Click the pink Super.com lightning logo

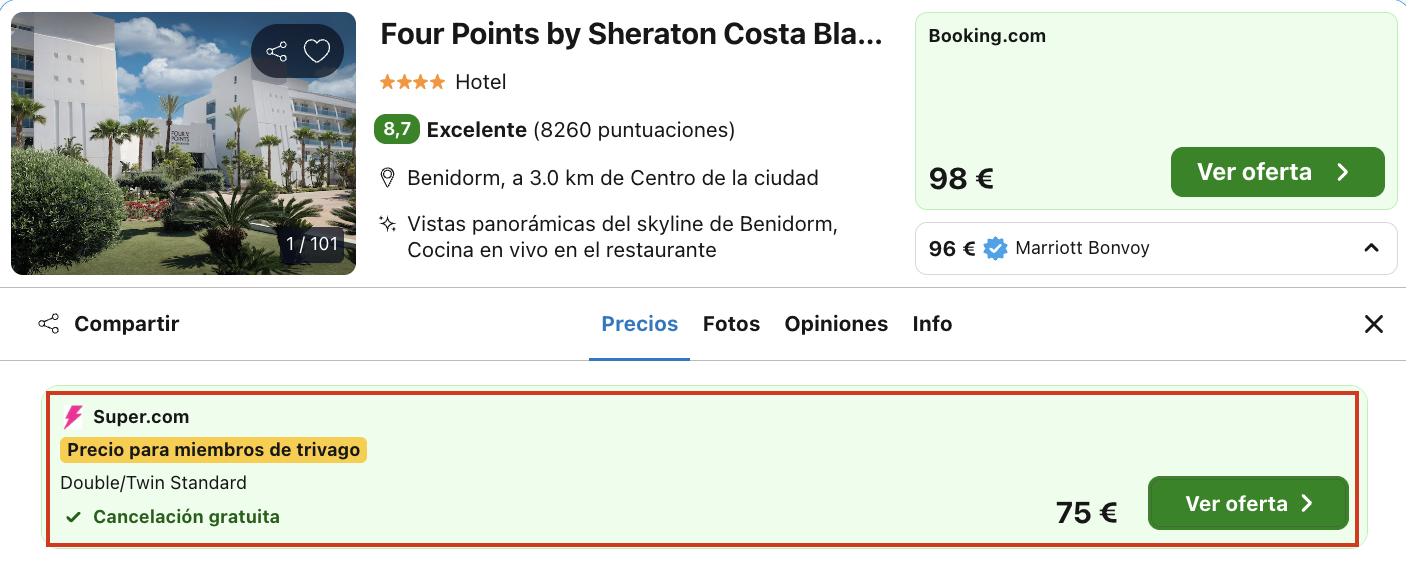click(x=73, y=417)
